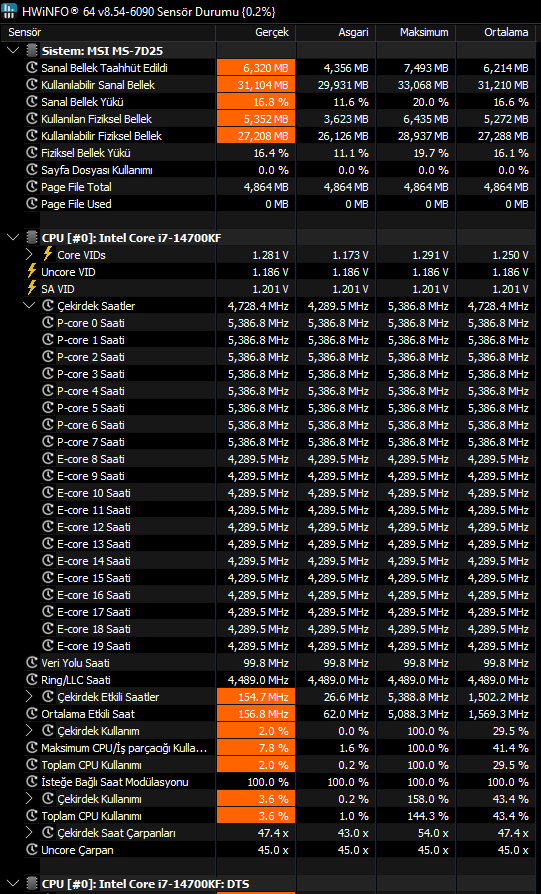Image resolution: width=541 pixels, height=894 pixels.
Task: Click the Asgari column header
Action: (336, 32)
